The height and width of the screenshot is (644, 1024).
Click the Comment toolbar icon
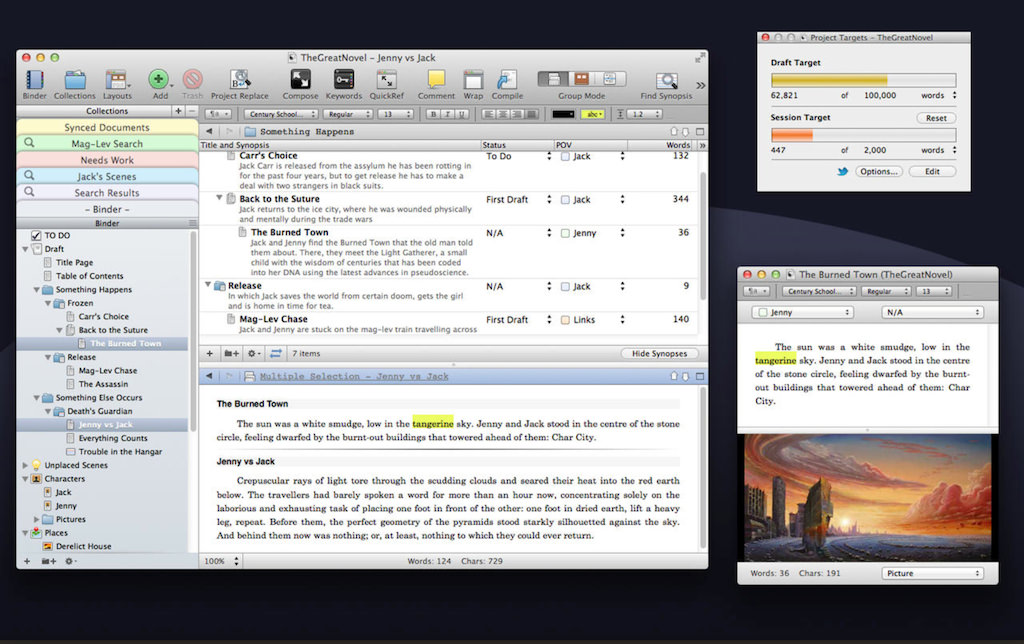[436, 80]
